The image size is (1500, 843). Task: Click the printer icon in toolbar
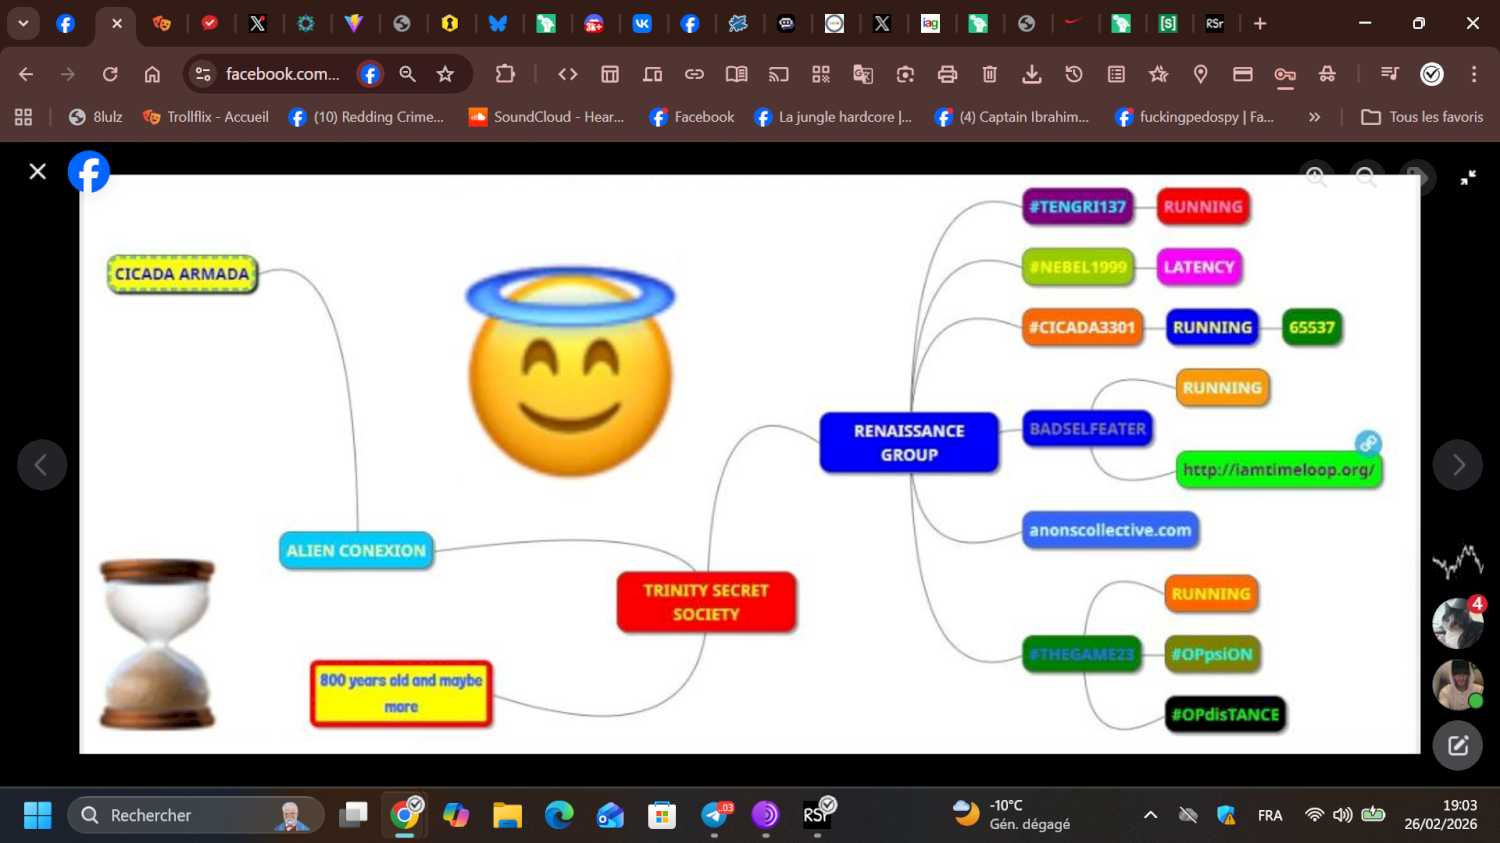point(947,74)
